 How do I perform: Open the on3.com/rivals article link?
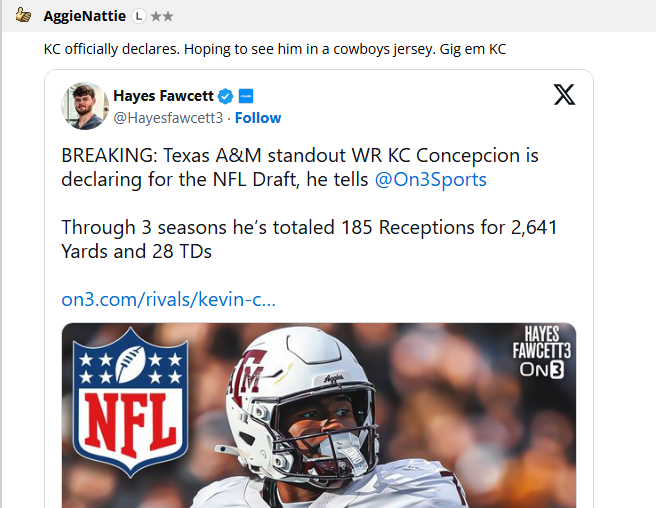[x=168, y=299]
